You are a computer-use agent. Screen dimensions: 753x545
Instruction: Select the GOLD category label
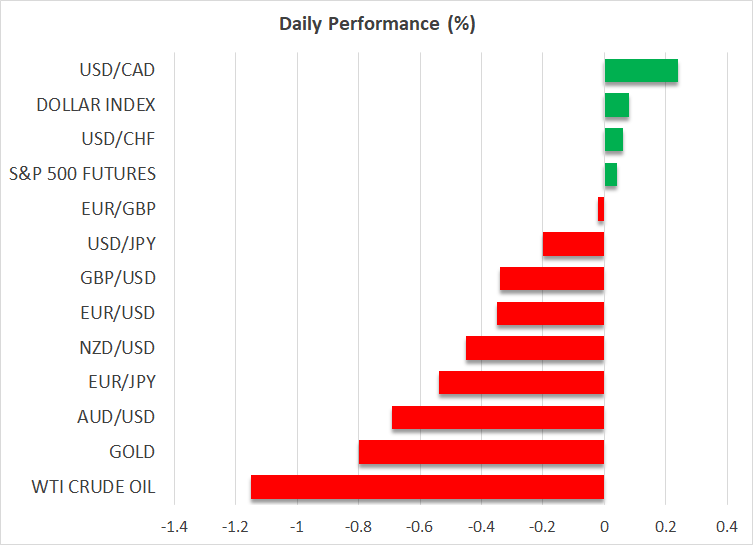pyautogui.click(x=132, y=452)
